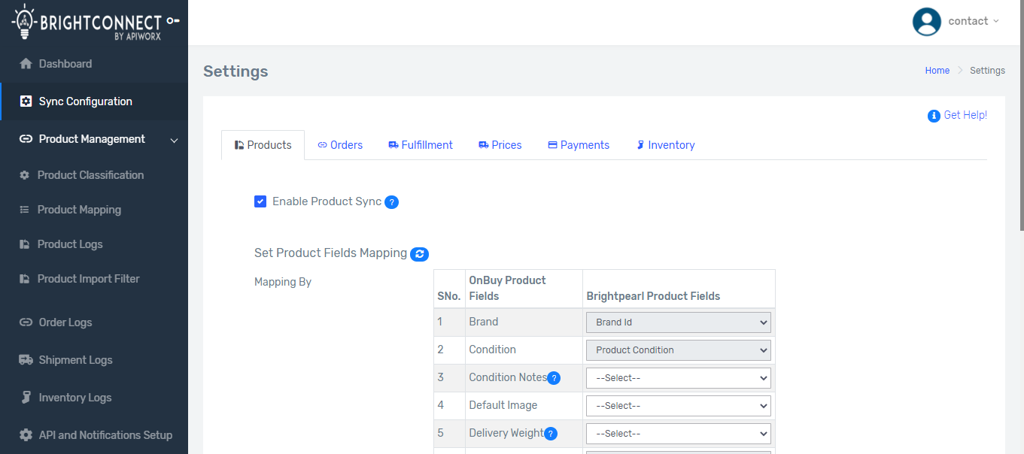This screenshot has width=1024, height=454.
Task: Click the BrightConnect logo
Action: (x=95, y=23)
